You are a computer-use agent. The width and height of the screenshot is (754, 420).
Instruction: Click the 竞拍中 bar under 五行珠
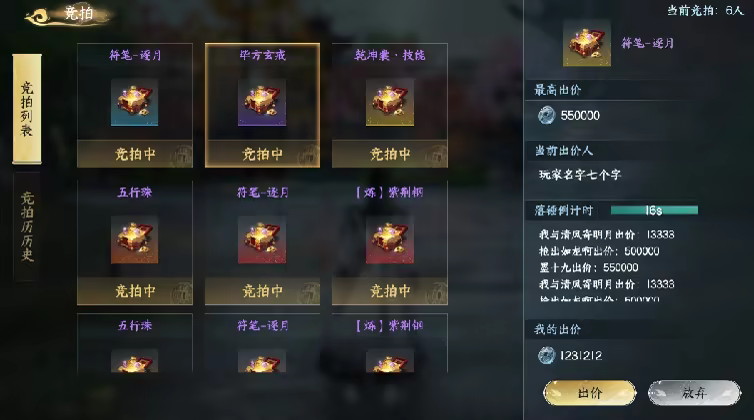(x=135, y=291)
